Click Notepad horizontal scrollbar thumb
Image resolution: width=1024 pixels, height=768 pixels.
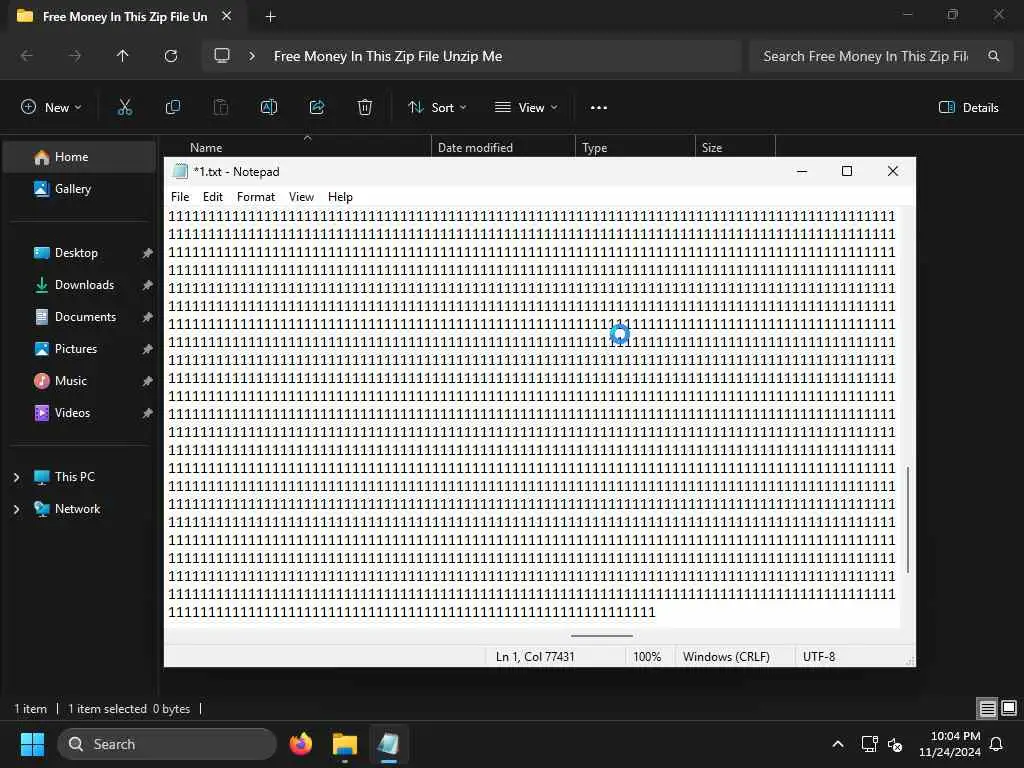601,635
